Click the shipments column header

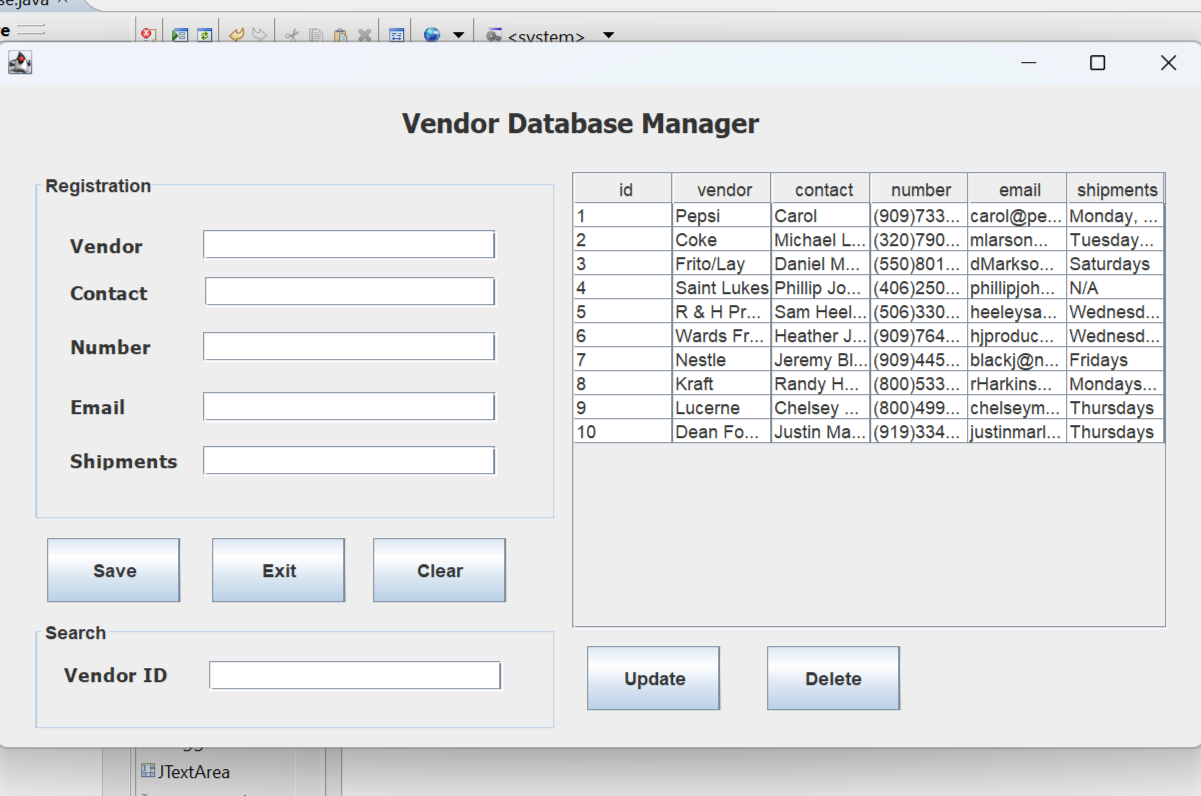1116,189
